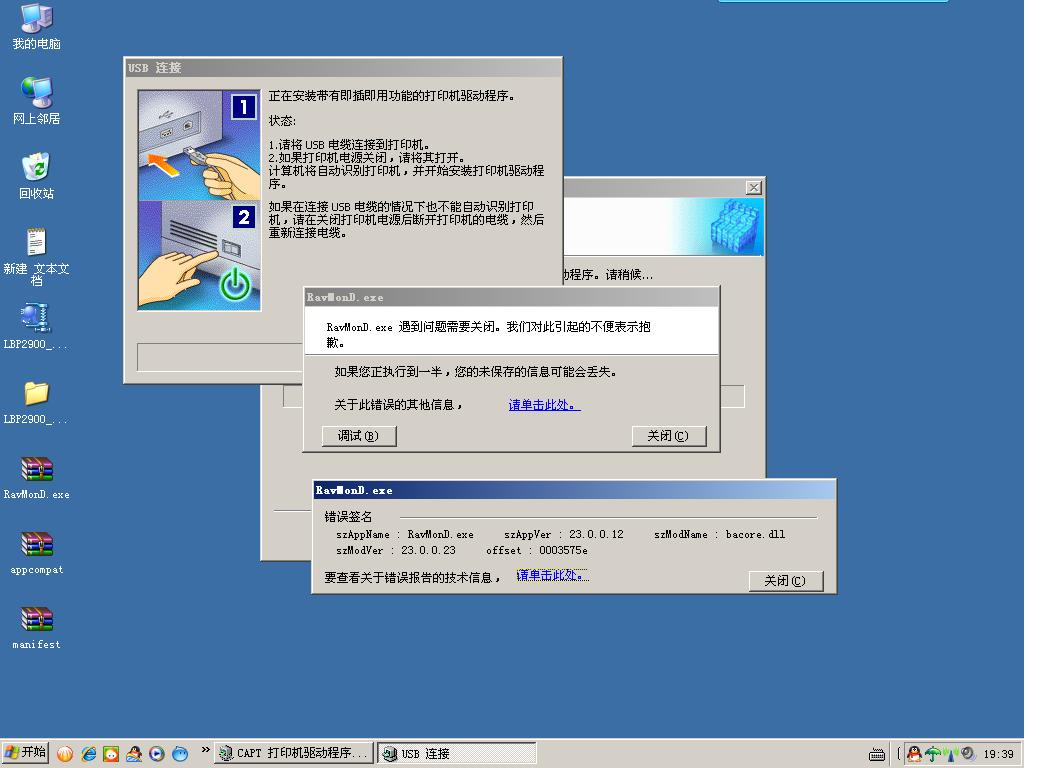This screenshot has width=1064, height=768.
Task: Click the blue round-face quick-launch icon
Action: click(180, 754)
